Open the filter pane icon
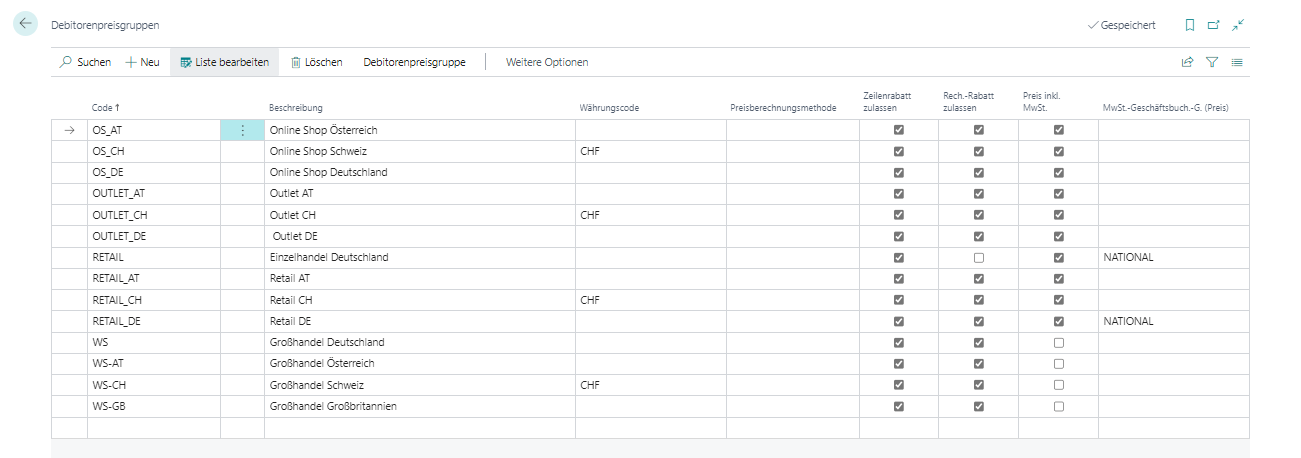Viewport: 1301px width, 458px height. [1212, 62]
